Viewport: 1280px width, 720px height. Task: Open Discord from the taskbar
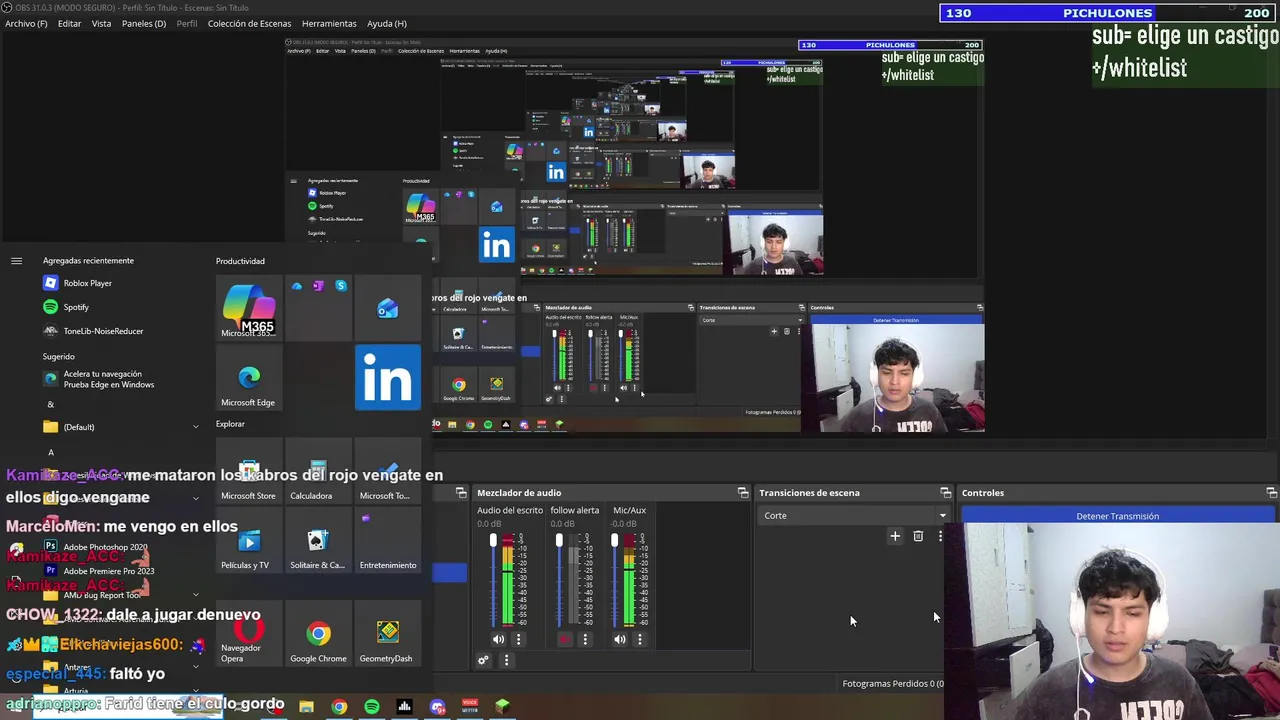tap(438, 707)
